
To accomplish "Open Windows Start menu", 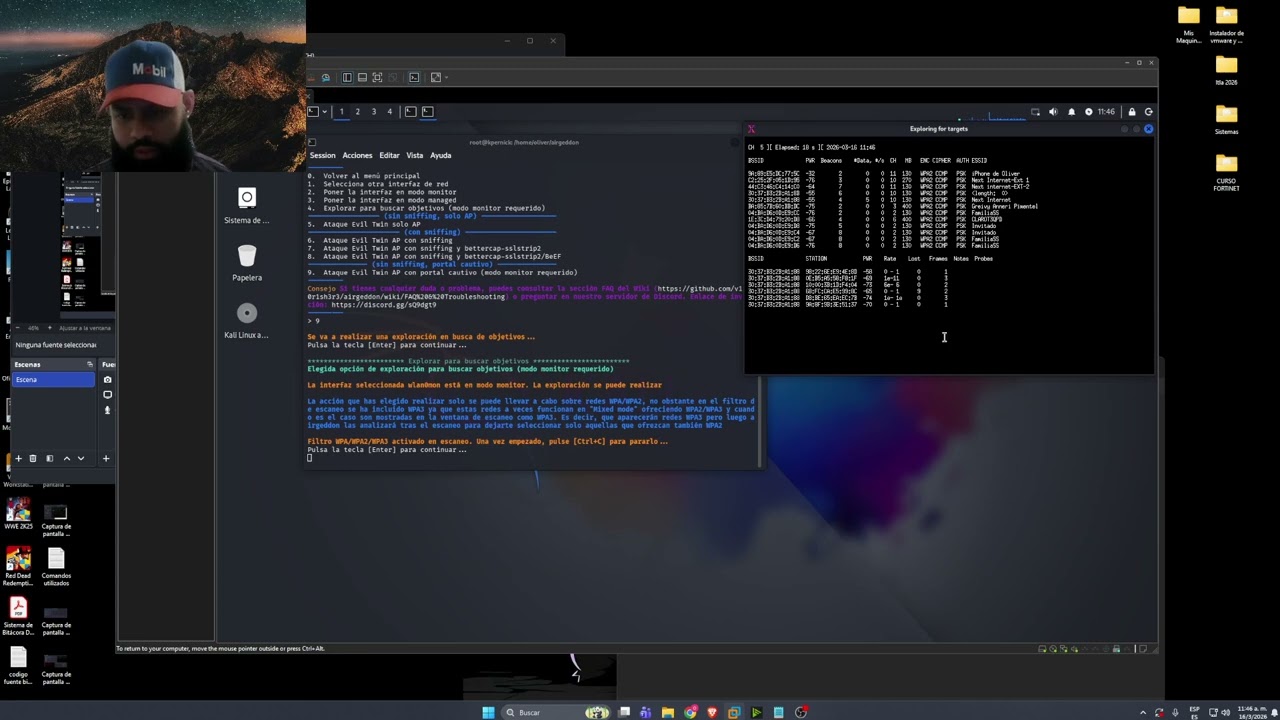I will pos(488,712).
